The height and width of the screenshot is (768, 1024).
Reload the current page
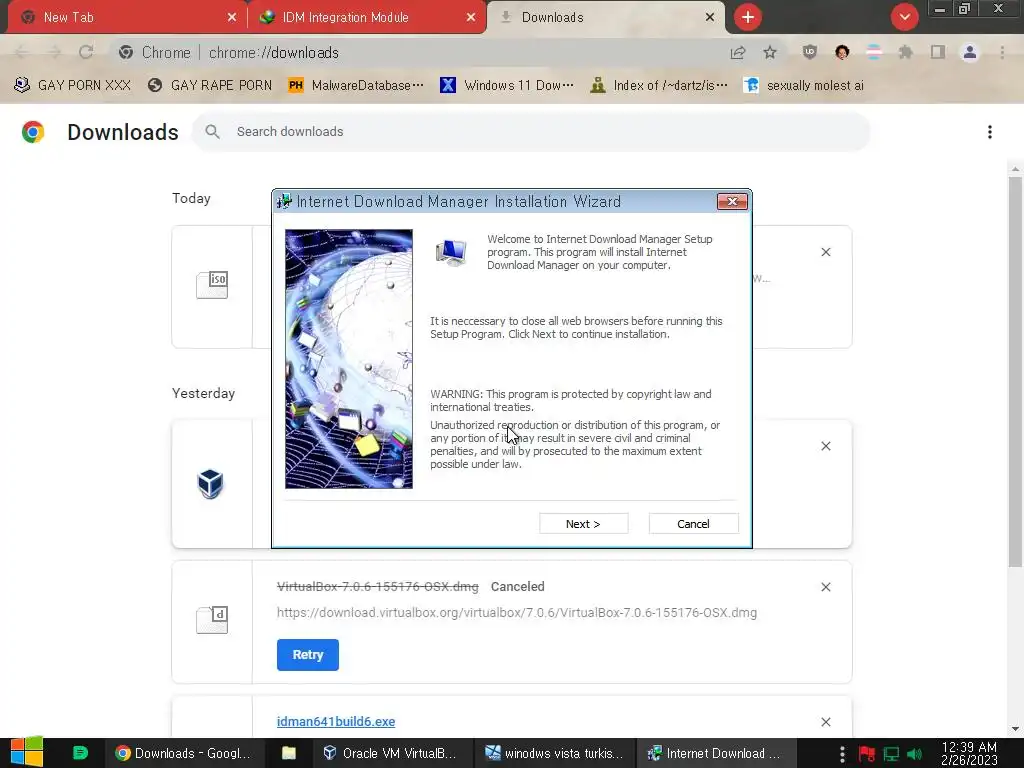point(86,52)
